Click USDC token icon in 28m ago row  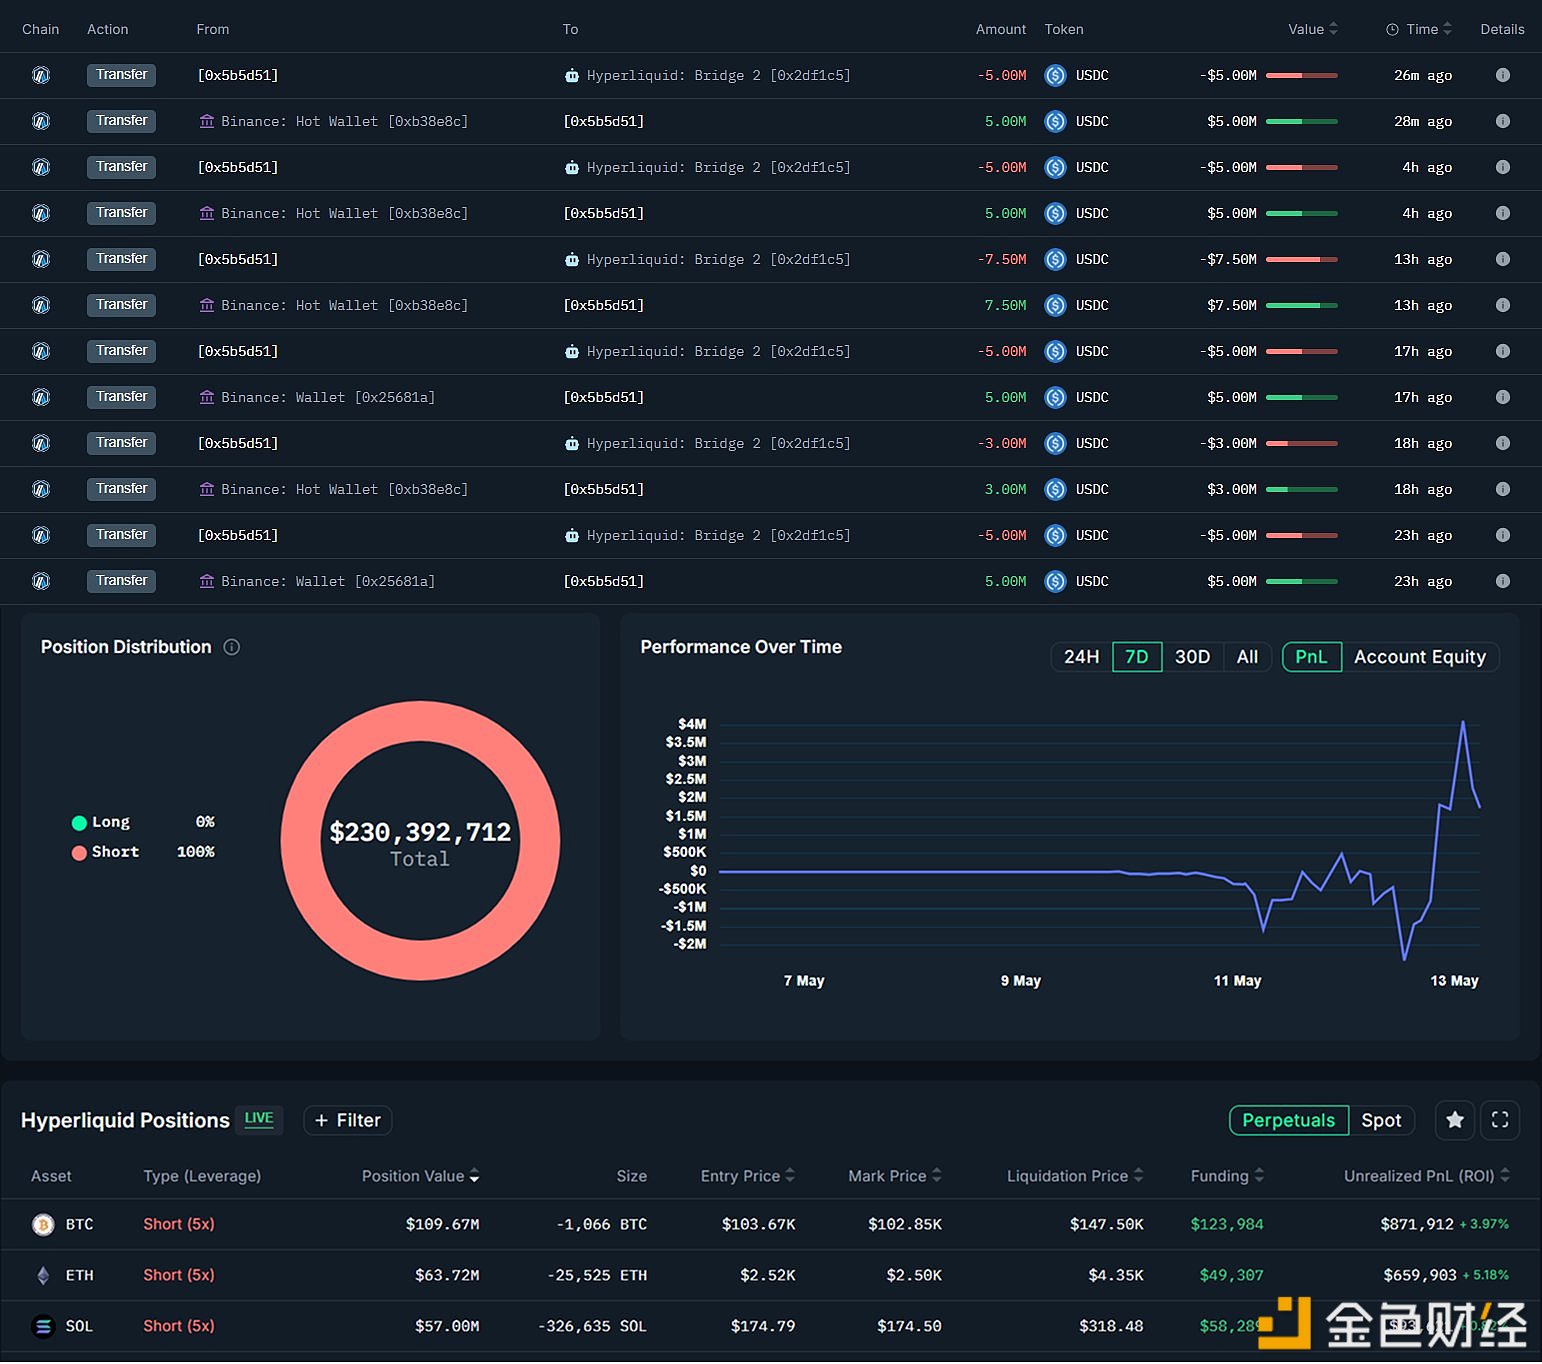1055,121
